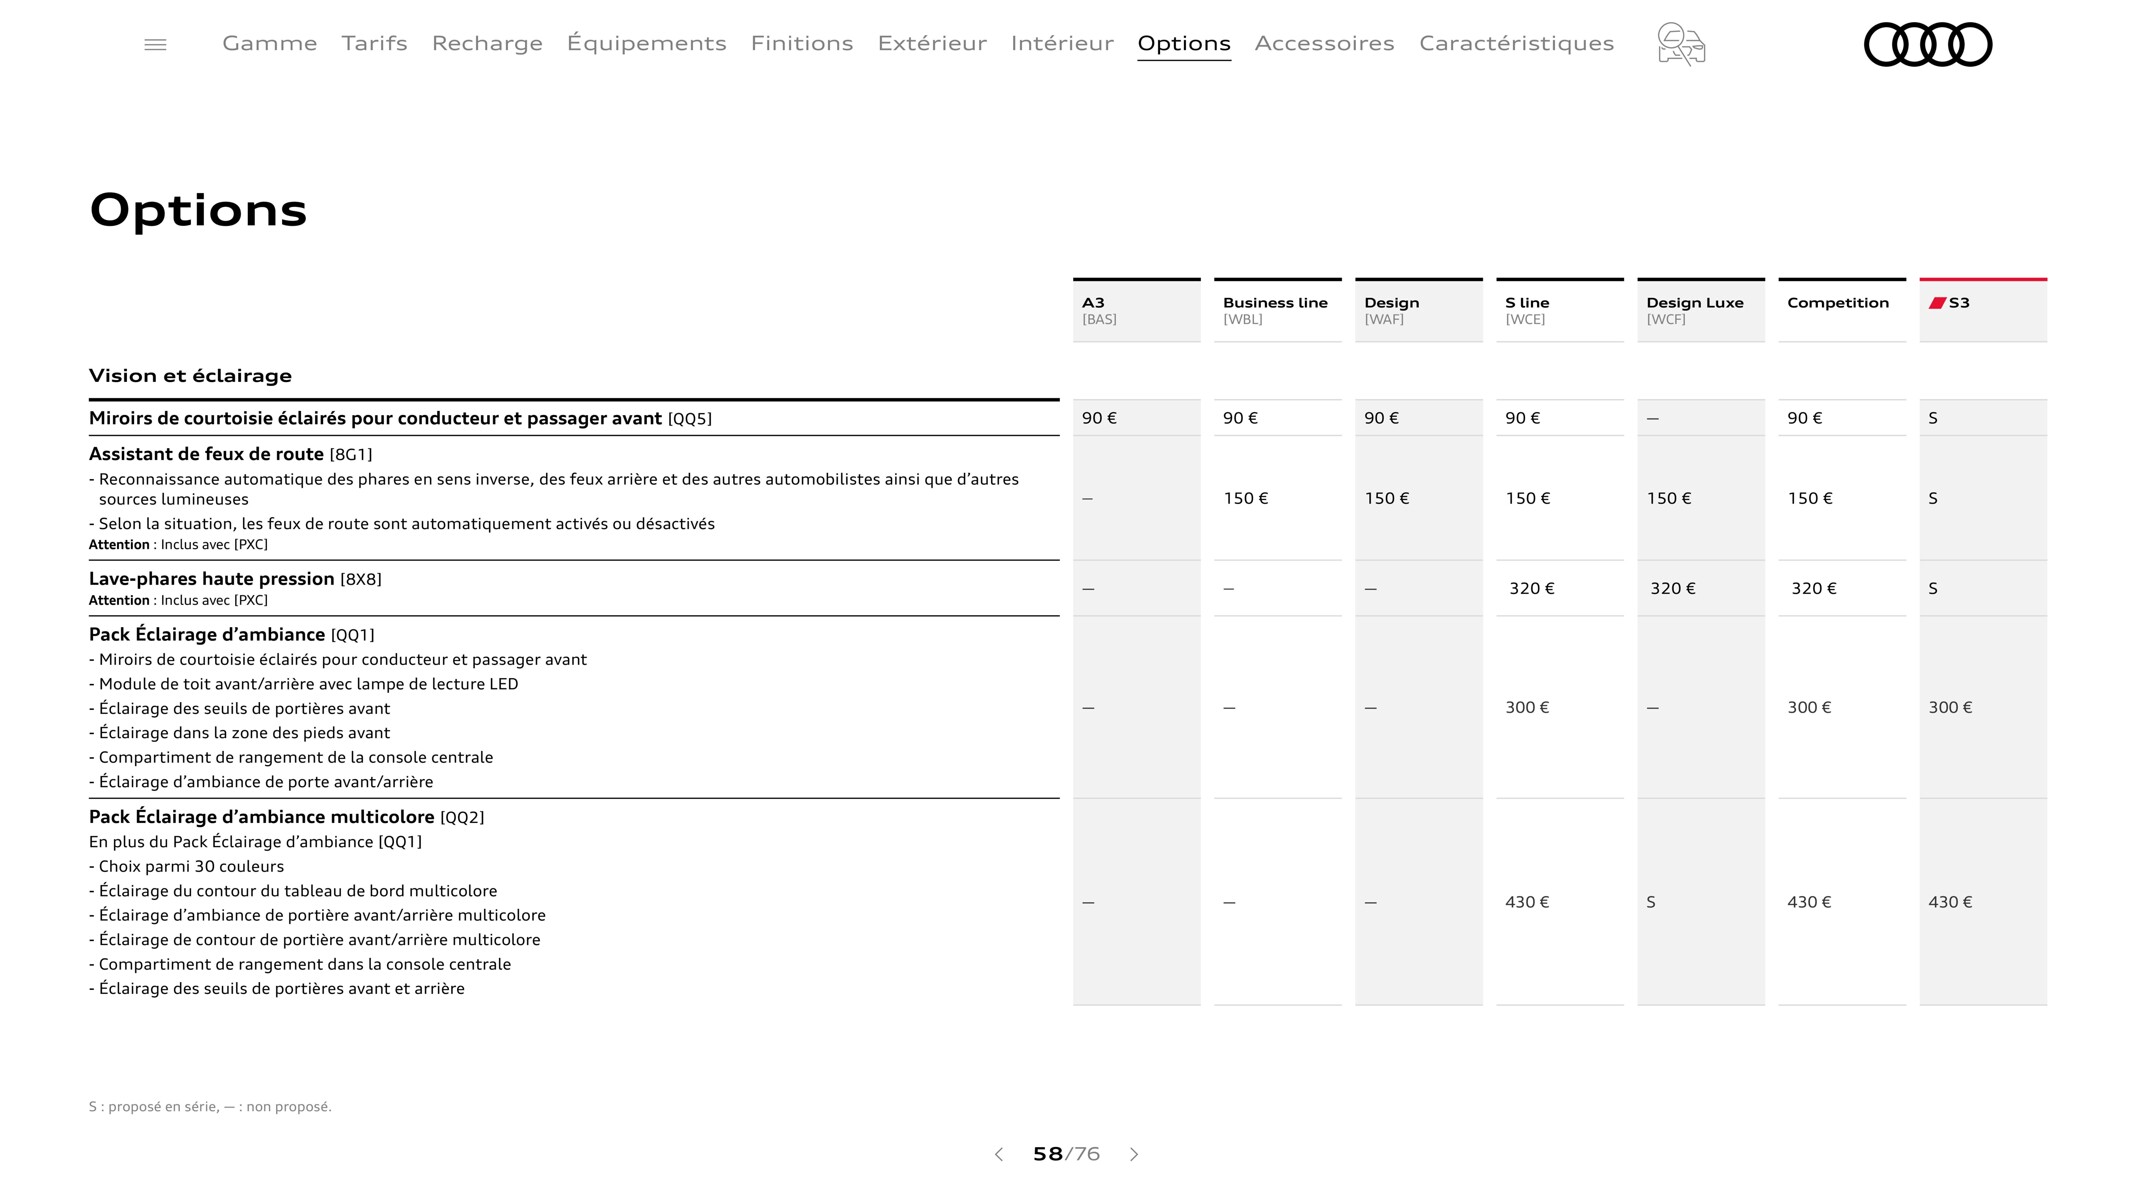The height and width of the screenshot is (1200, 2133).
Task: Open the Accessoires tab
Action: tap(1324, 43)
